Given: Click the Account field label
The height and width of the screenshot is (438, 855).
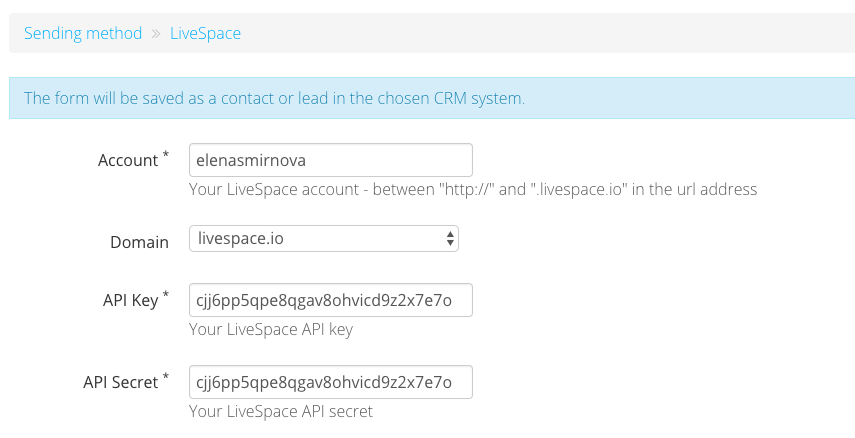Looking at the screenshot, I should (x=128, y=160).
